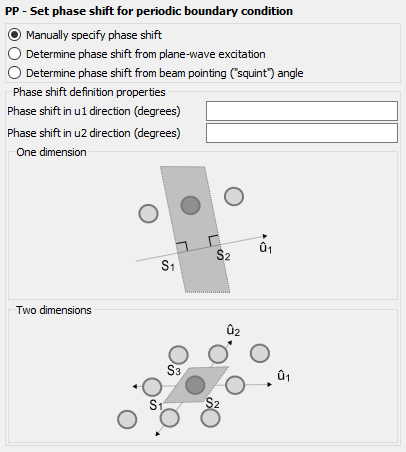Click the dark circle in one-dimension diagram
406x452 pixels.
(191, 205)
